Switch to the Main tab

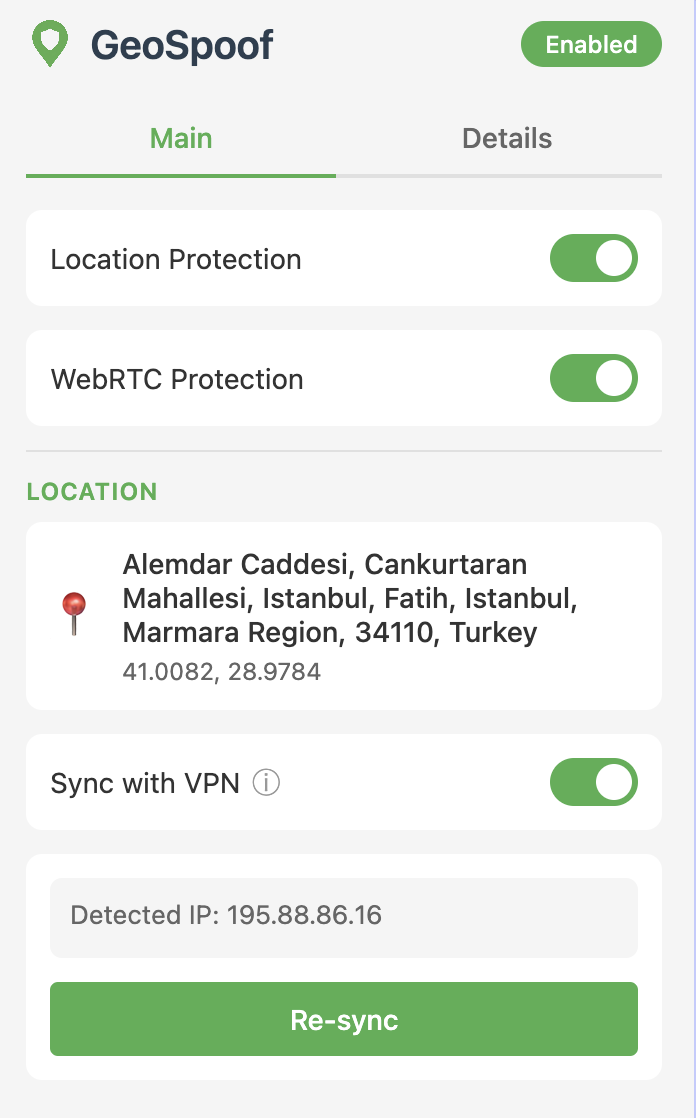tap(181, 138)
